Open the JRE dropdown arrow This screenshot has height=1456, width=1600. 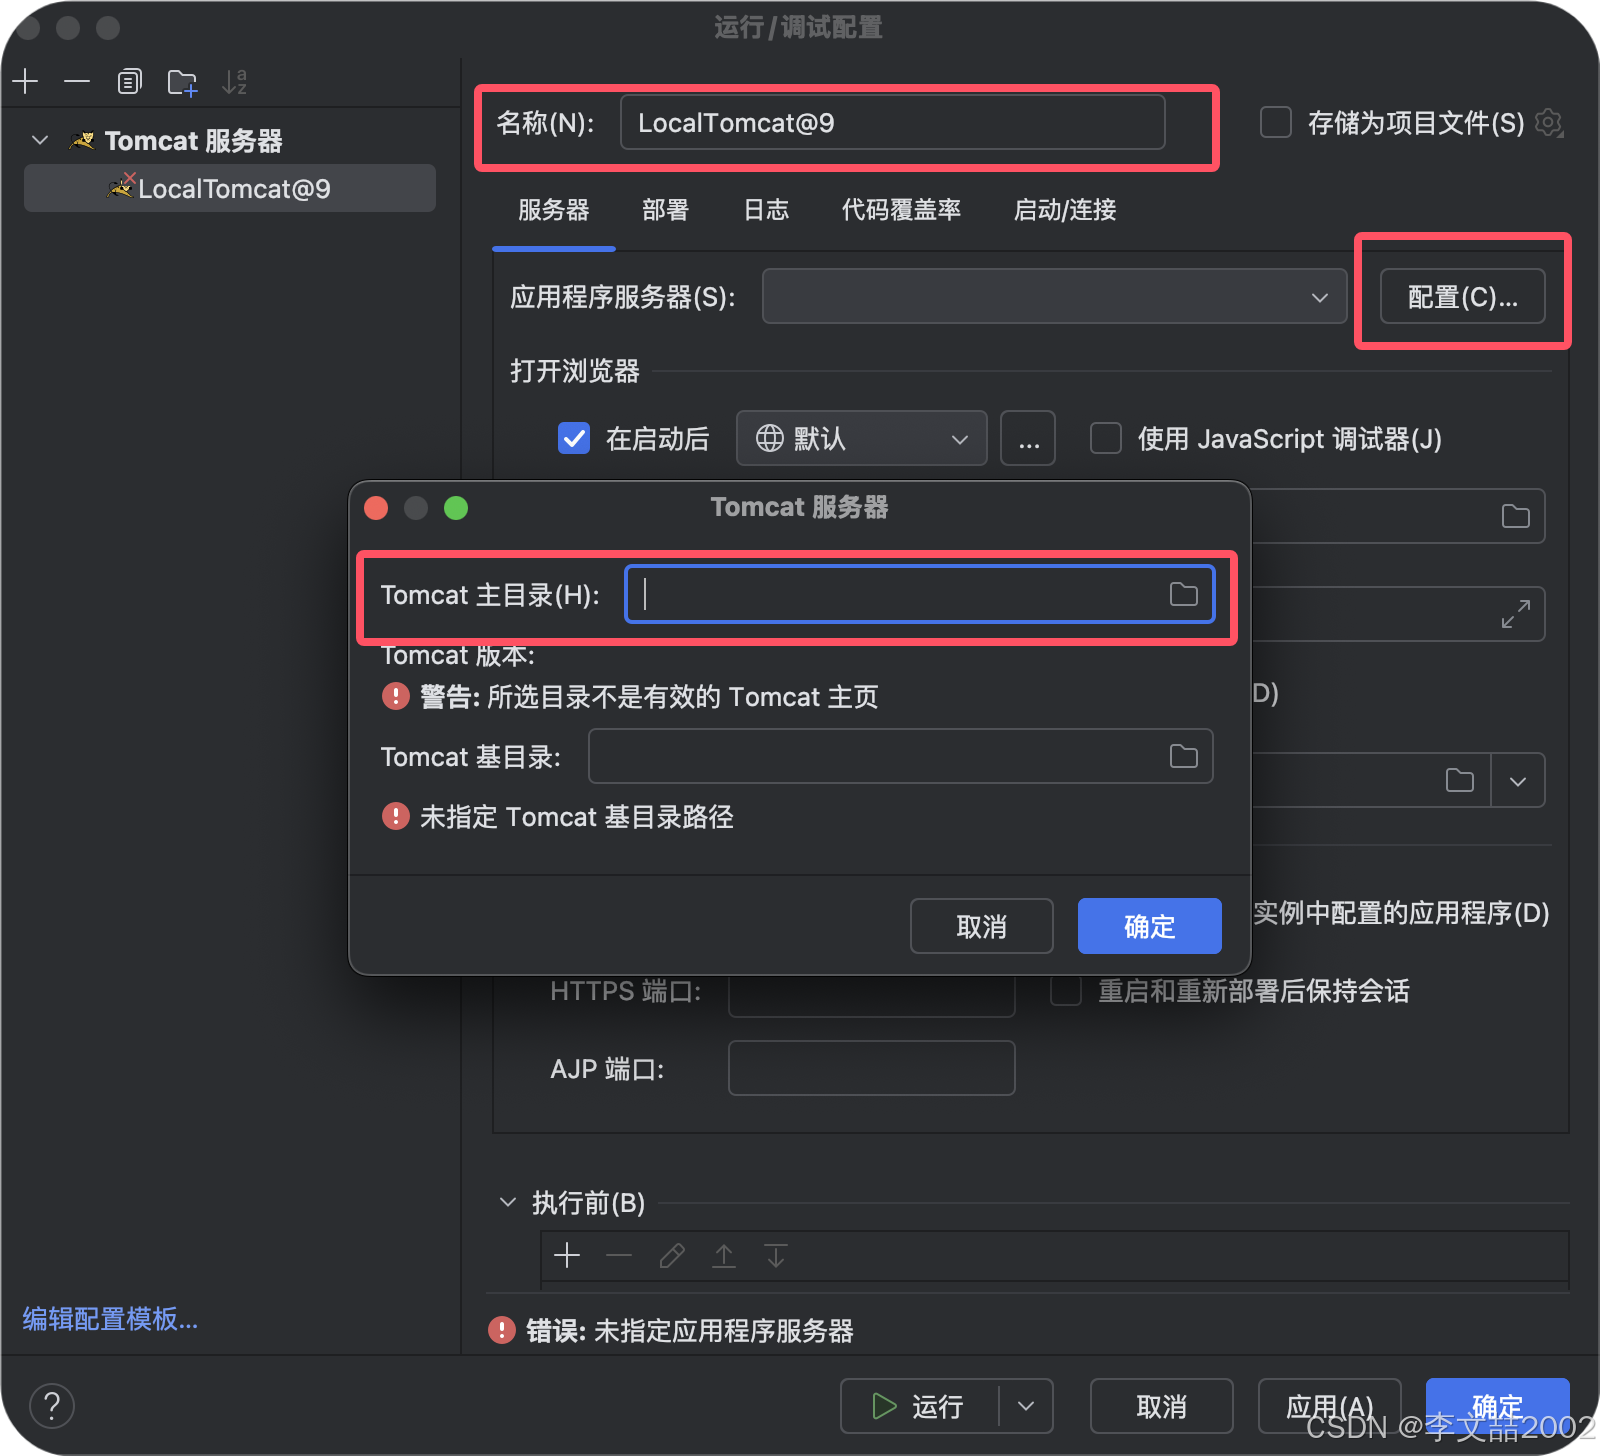(x=1518, y=780)
